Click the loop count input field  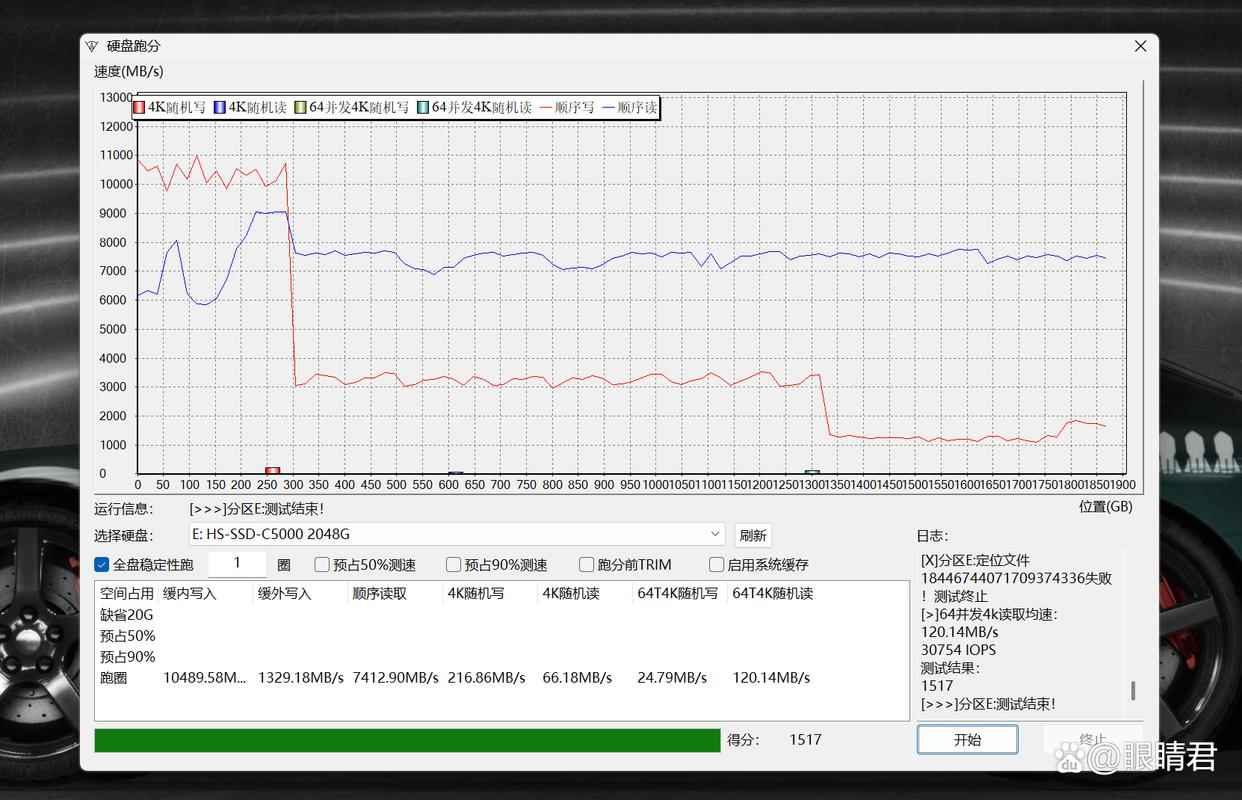point(237,564)
